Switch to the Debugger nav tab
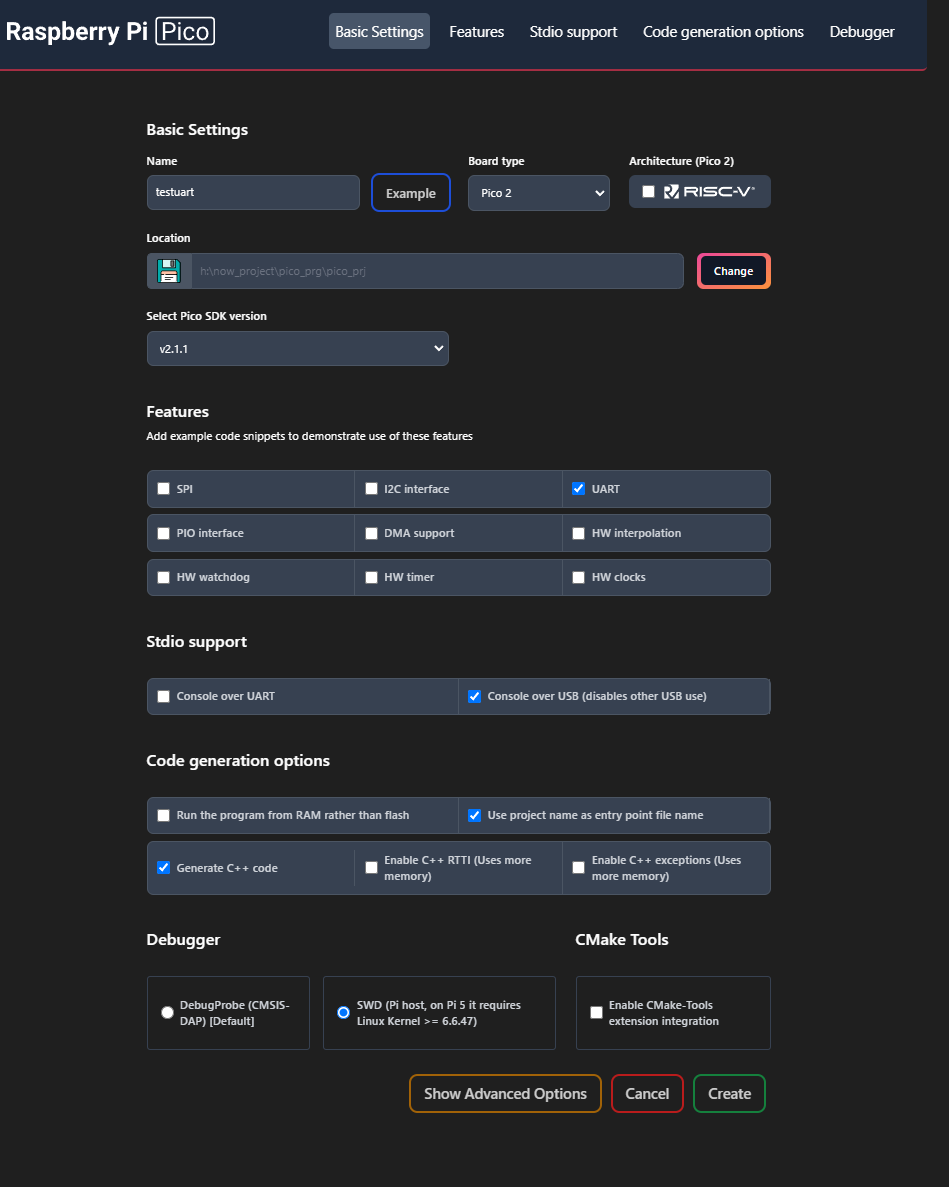 862,31
